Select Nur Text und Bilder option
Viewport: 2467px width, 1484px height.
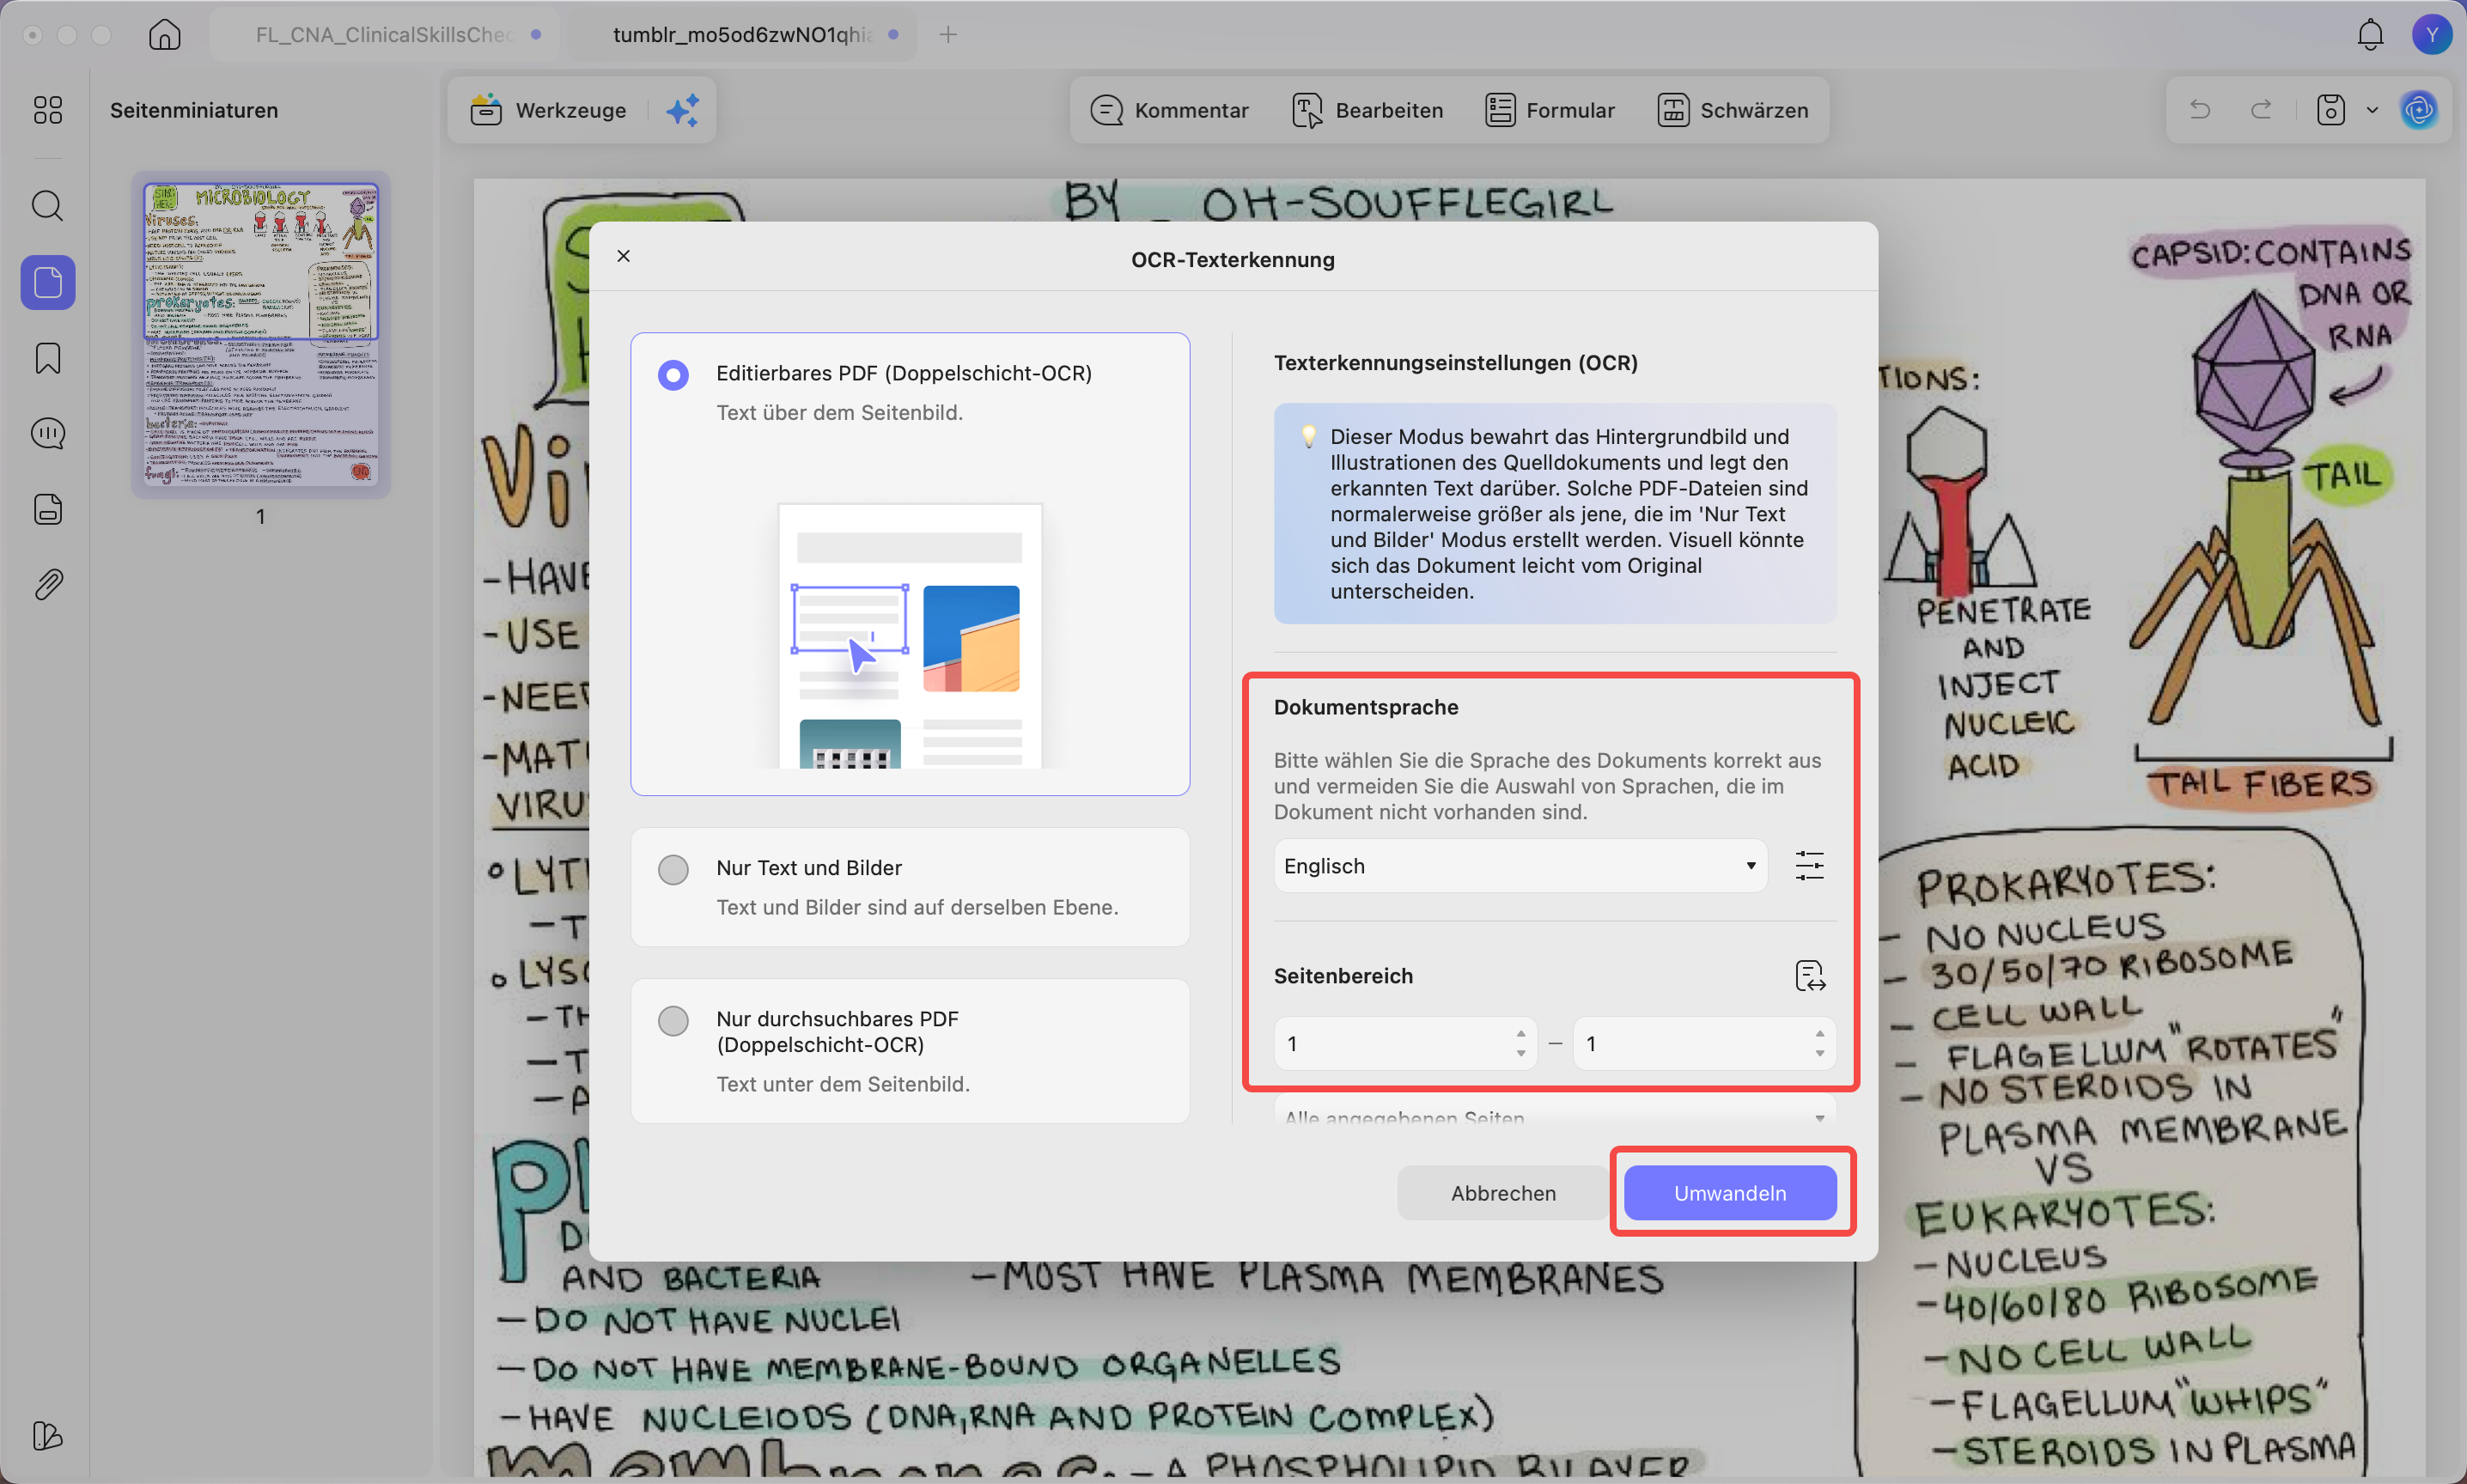pos(673,870)
